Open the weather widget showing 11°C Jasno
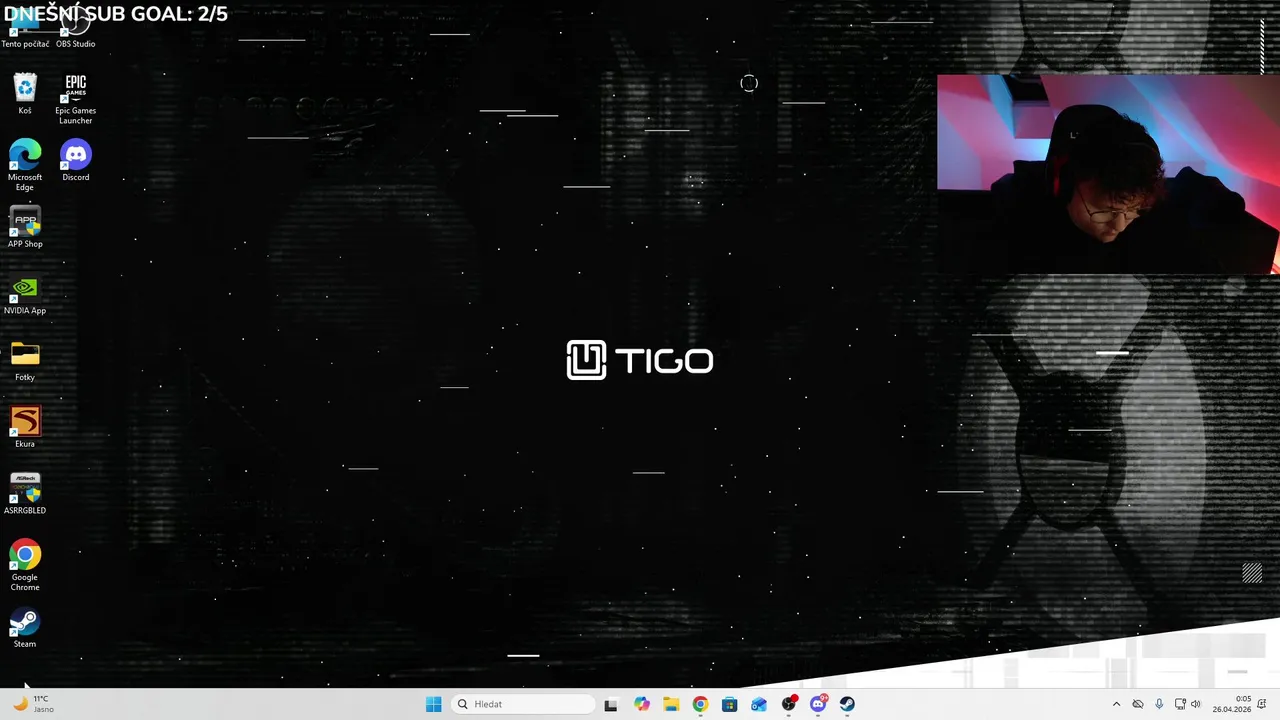This screenshot has width=1280, height=720. (32, 704)
